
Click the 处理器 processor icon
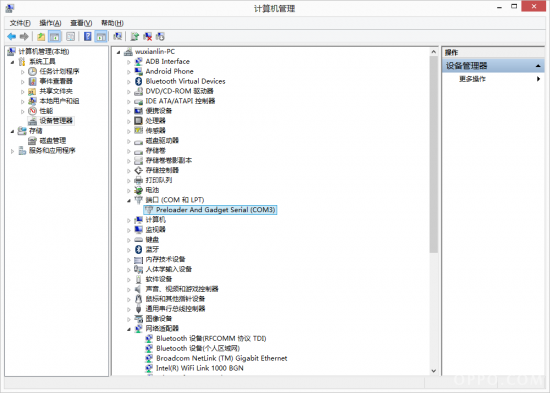point(139,121)
